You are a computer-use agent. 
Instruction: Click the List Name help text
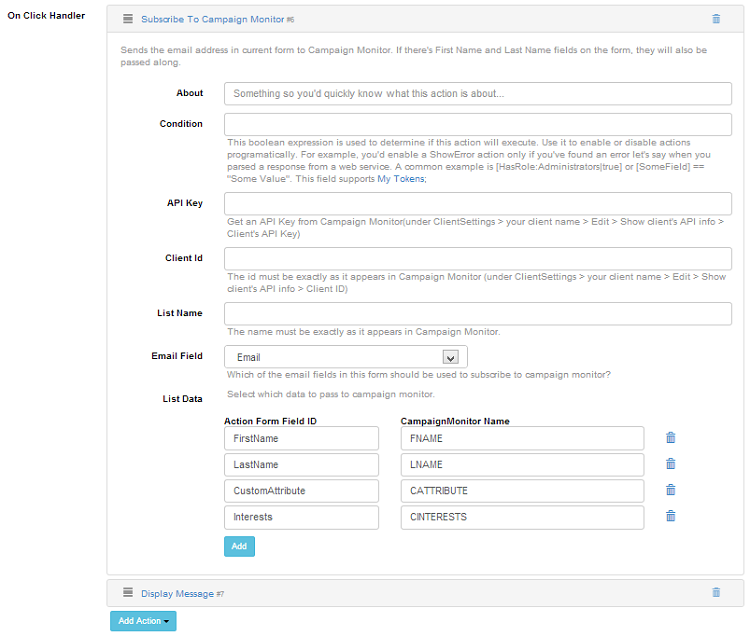pos(364,332)
